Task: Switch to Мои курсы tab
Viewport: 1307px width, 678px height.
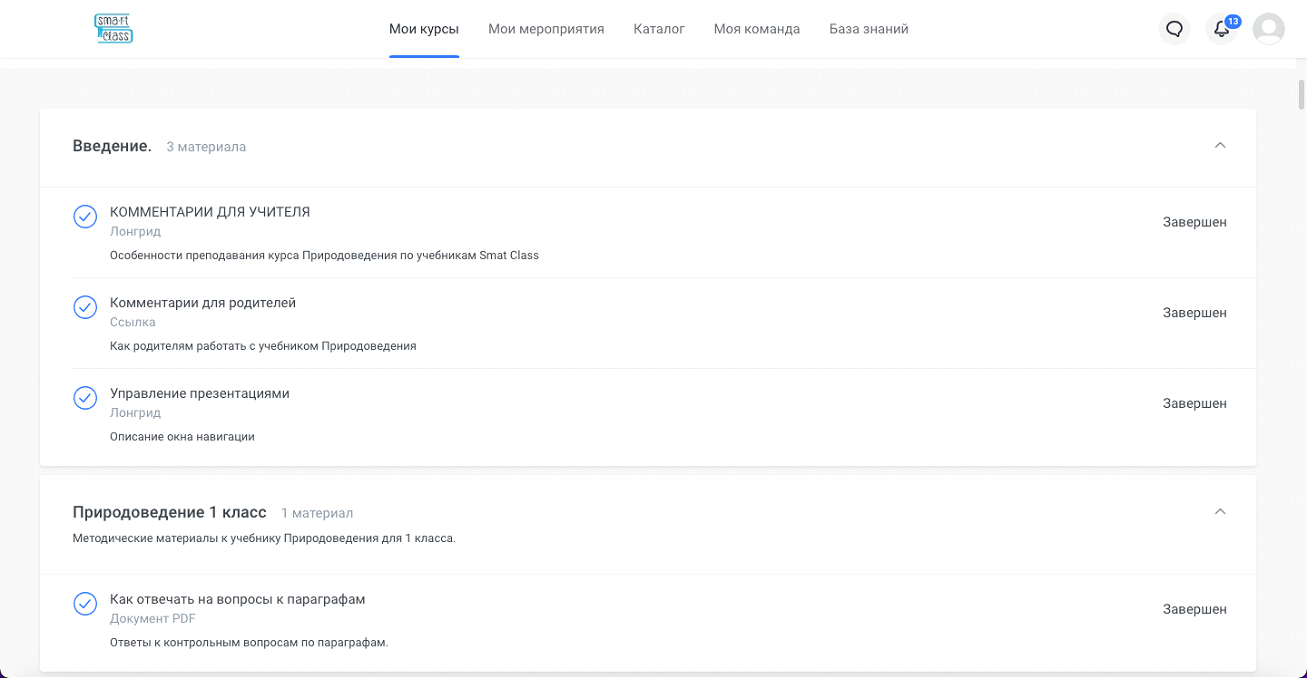Action: tap(424, 29)
